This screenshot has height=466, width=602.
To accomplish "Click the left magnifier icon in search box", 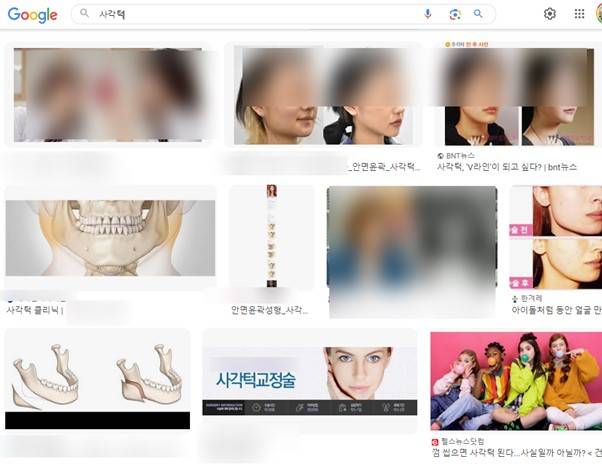I will 84,13.
